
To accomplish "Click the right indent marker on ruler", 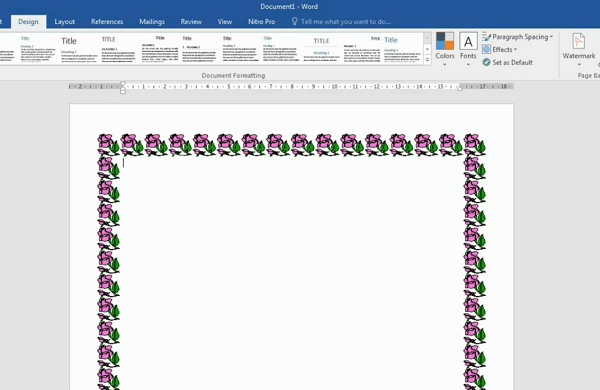I will 460,88.
